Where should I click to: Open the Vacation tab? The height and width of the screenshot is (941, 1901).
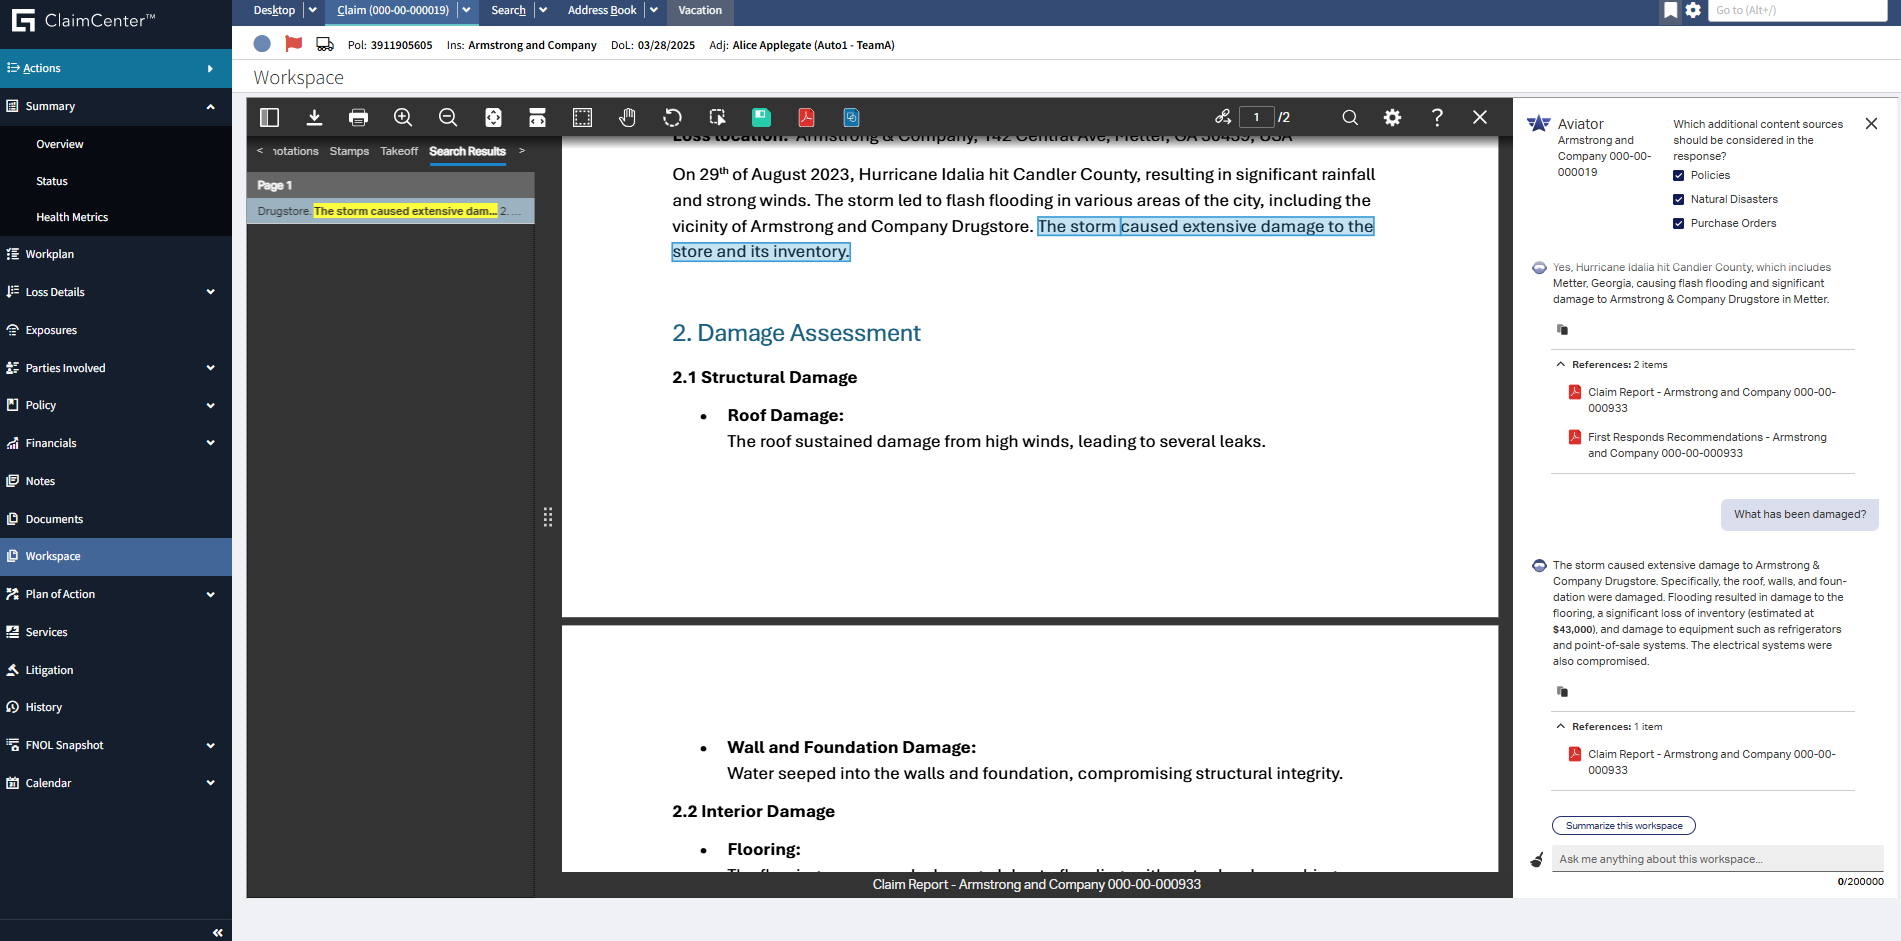700,10
